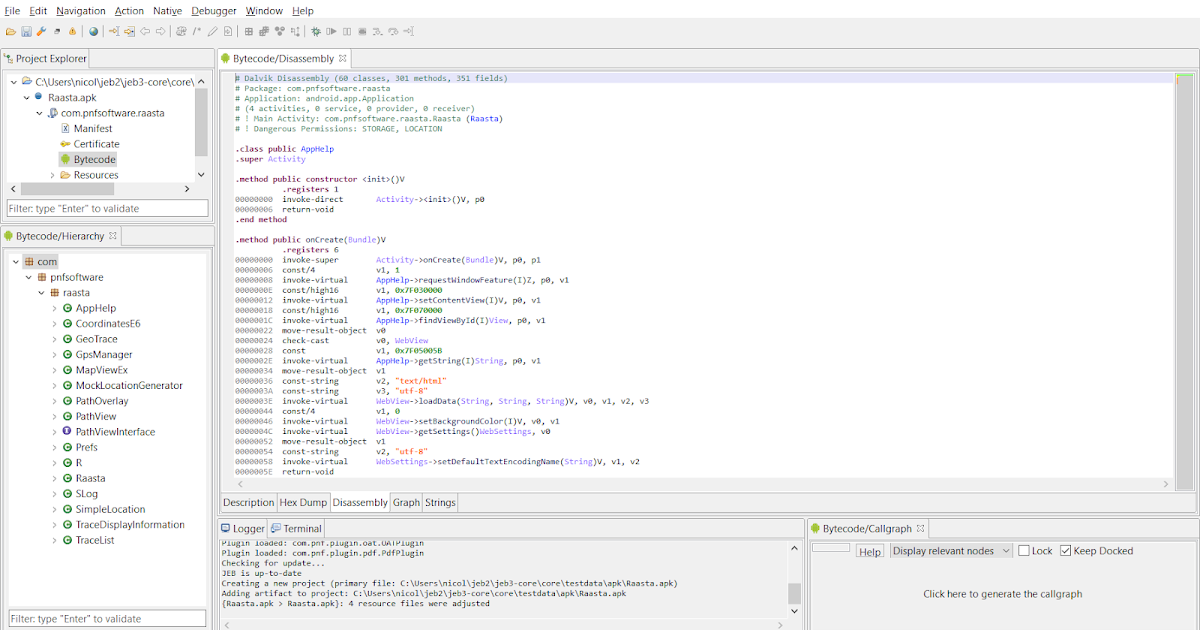Open the Display relevant nodes dropdown
This screenshot has height=630, width=1200.
pos(951,551)
